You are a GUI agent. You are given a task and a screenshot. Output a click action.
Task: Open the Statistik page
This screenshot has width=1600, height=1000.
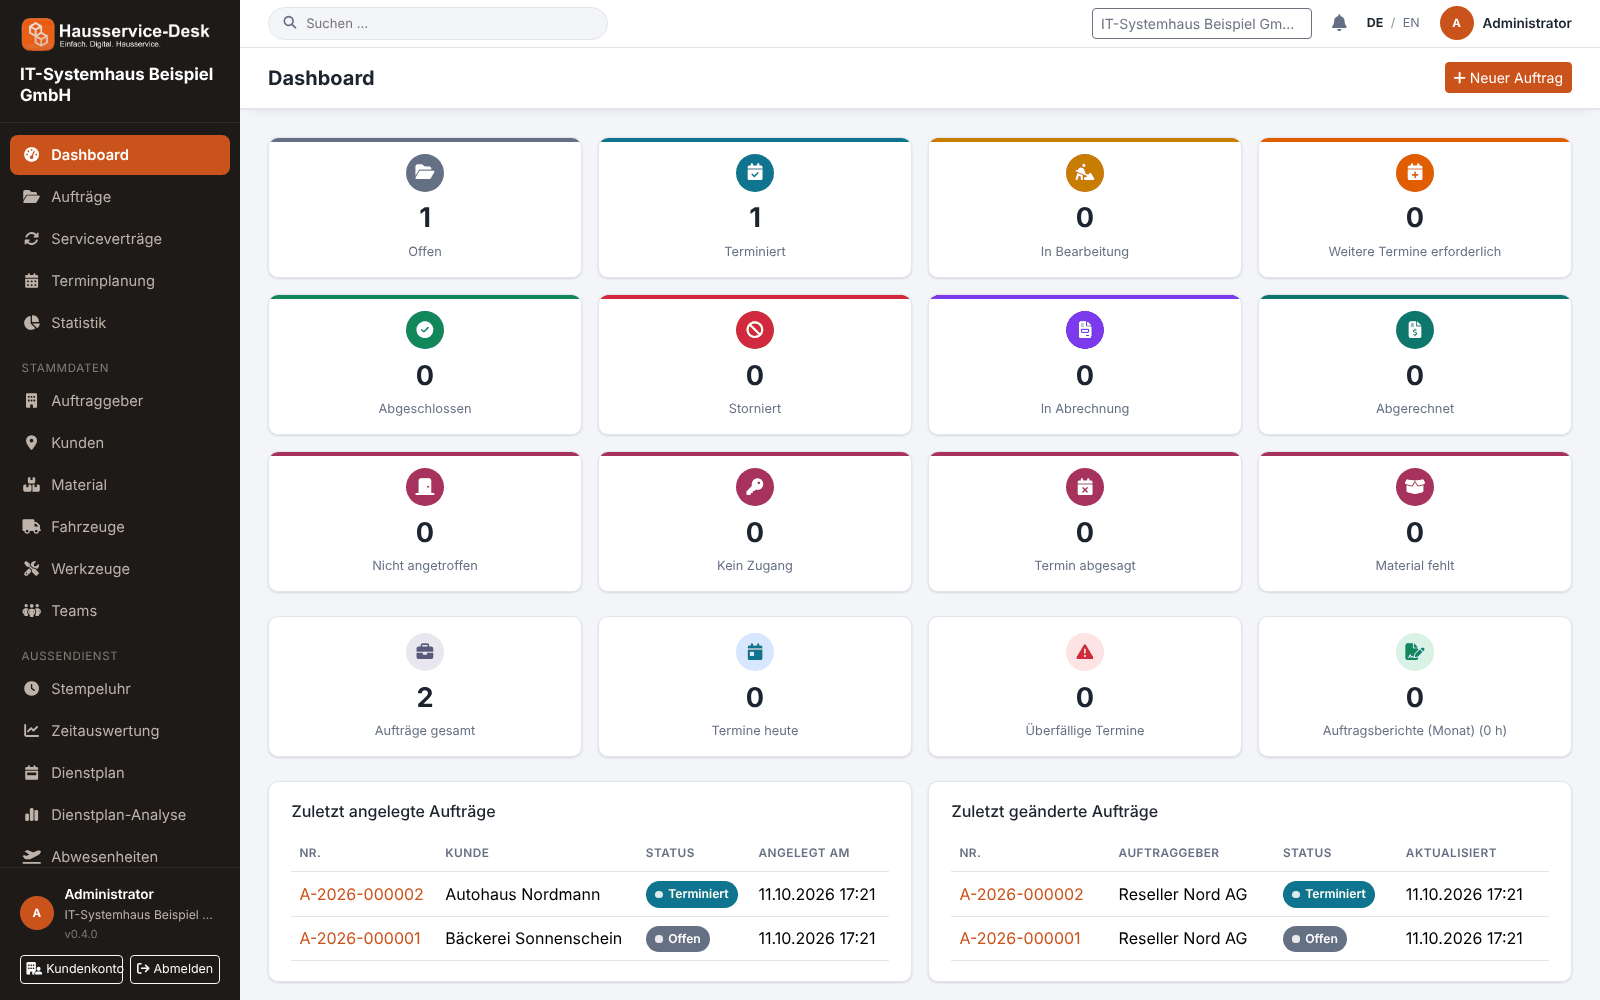click(120, 323)
